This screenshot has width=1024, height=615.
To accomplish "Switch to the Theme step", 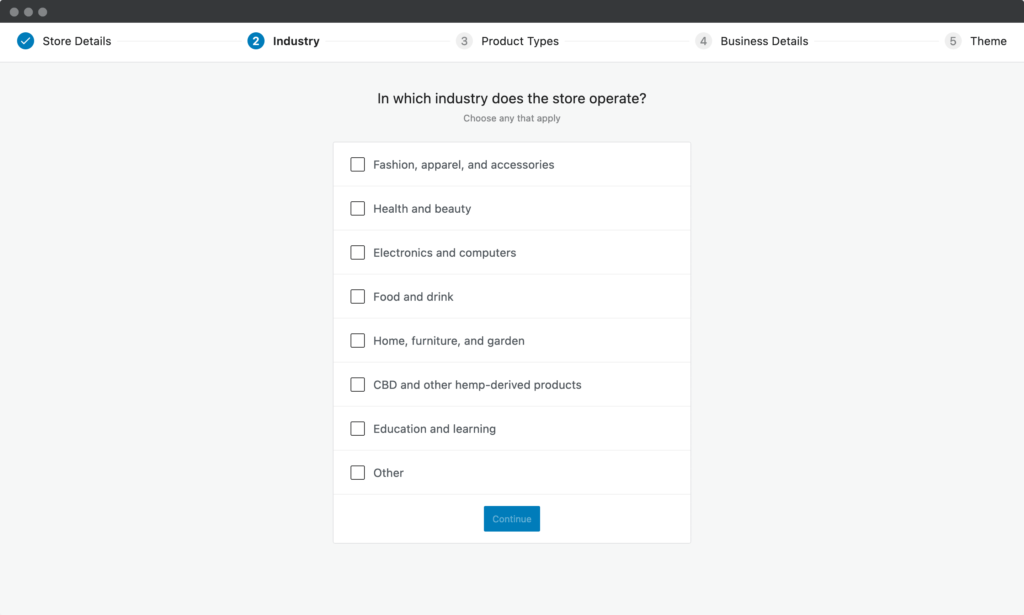I will [988, 41].
